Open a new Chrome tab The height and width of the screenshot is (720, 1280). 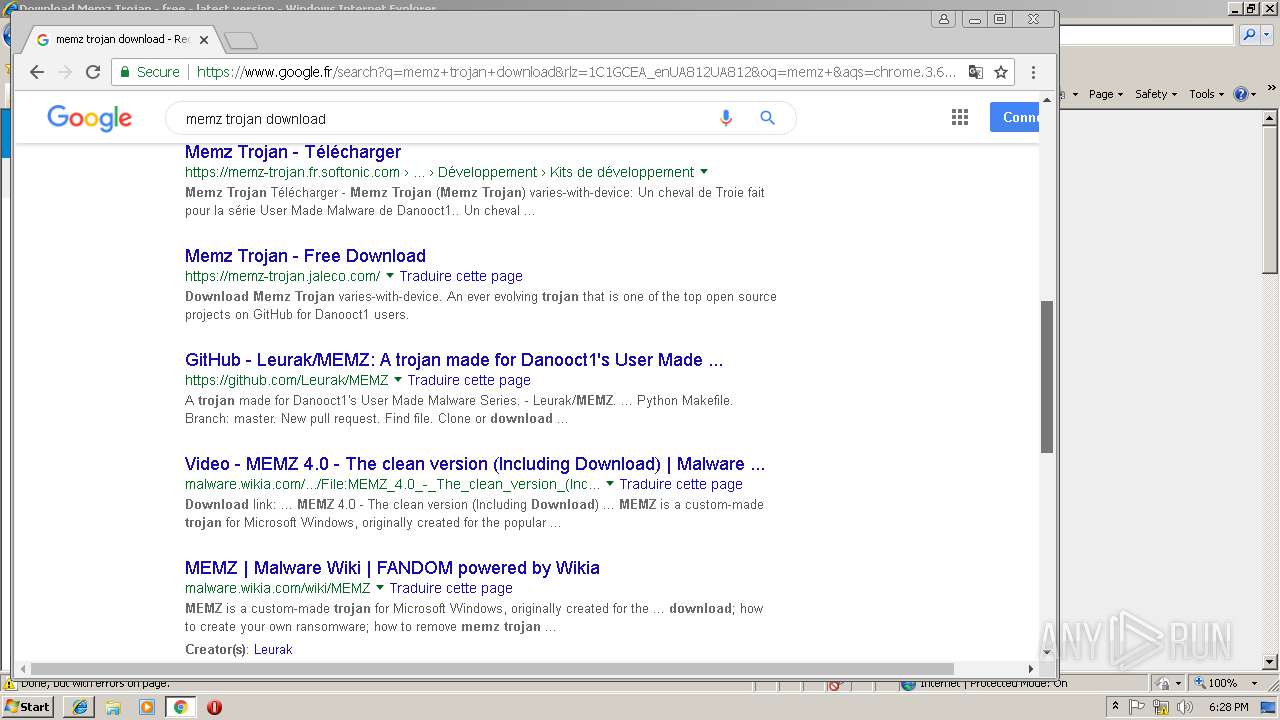(x=241, y=41)
